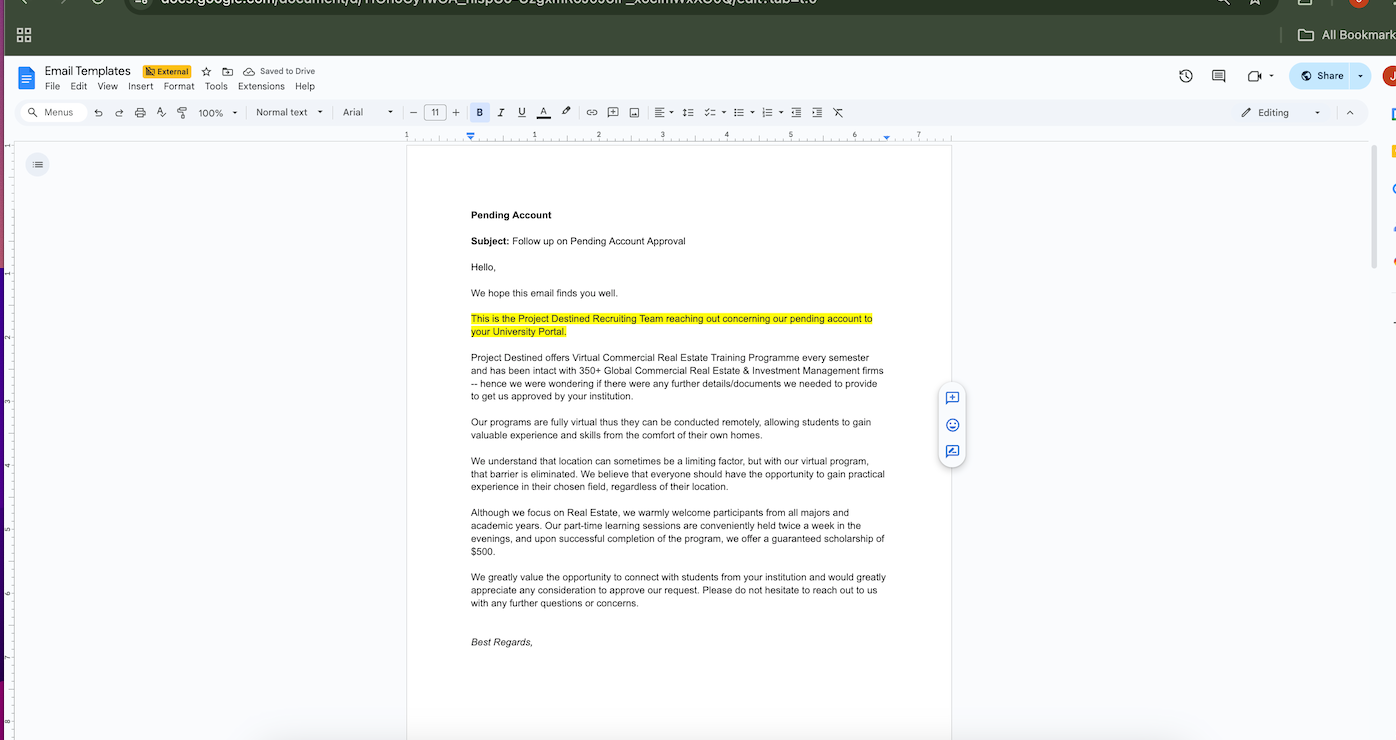Show the document outline panel

[x=38, y=164]
